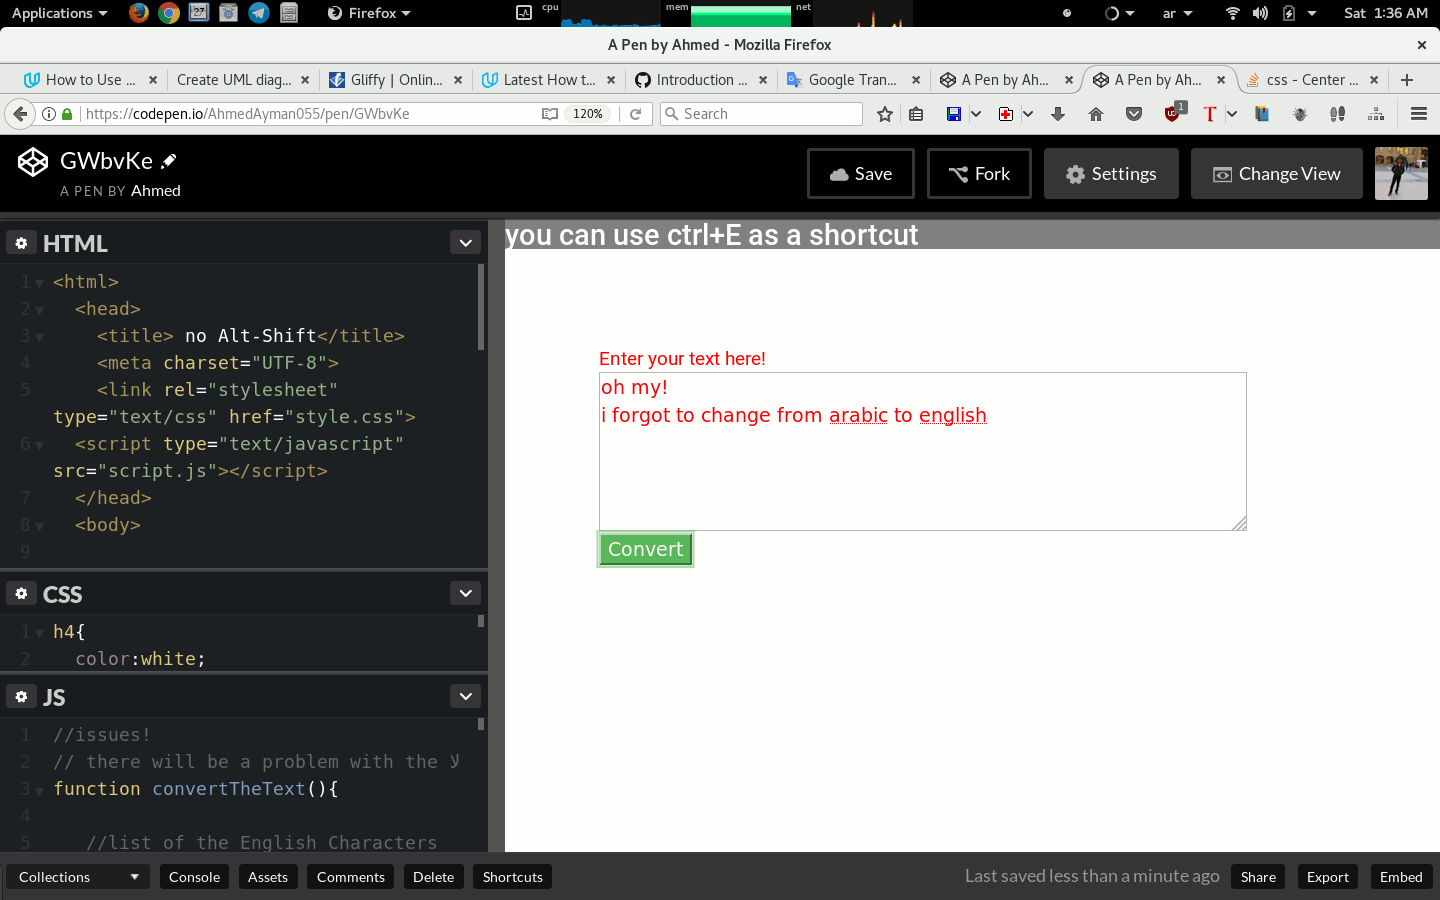The width and height of the screenshot is (1440, 900).
Task: Open the Applications menu
Action: (x=59, y=13)
